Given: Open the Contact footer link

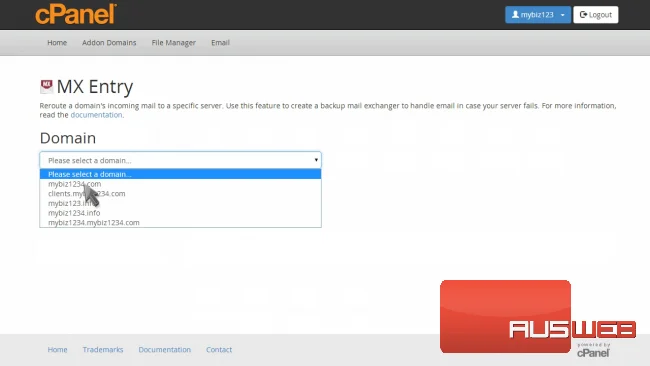Looking at the screenshot, I should (x=219, y=349).
